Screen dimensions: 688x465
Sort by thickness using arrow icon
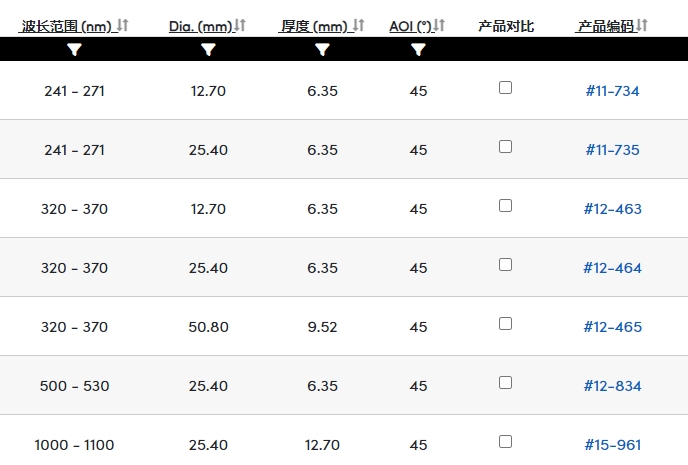(359, 25)
